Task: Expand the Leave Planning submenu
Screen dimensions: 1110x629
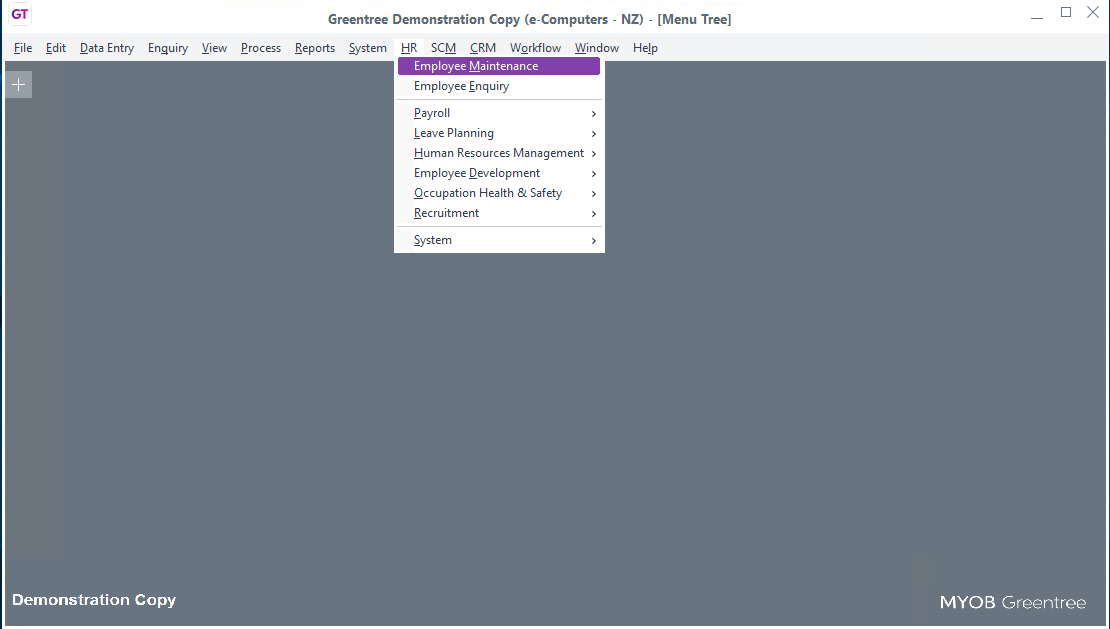Action: (x=498, y=133)
